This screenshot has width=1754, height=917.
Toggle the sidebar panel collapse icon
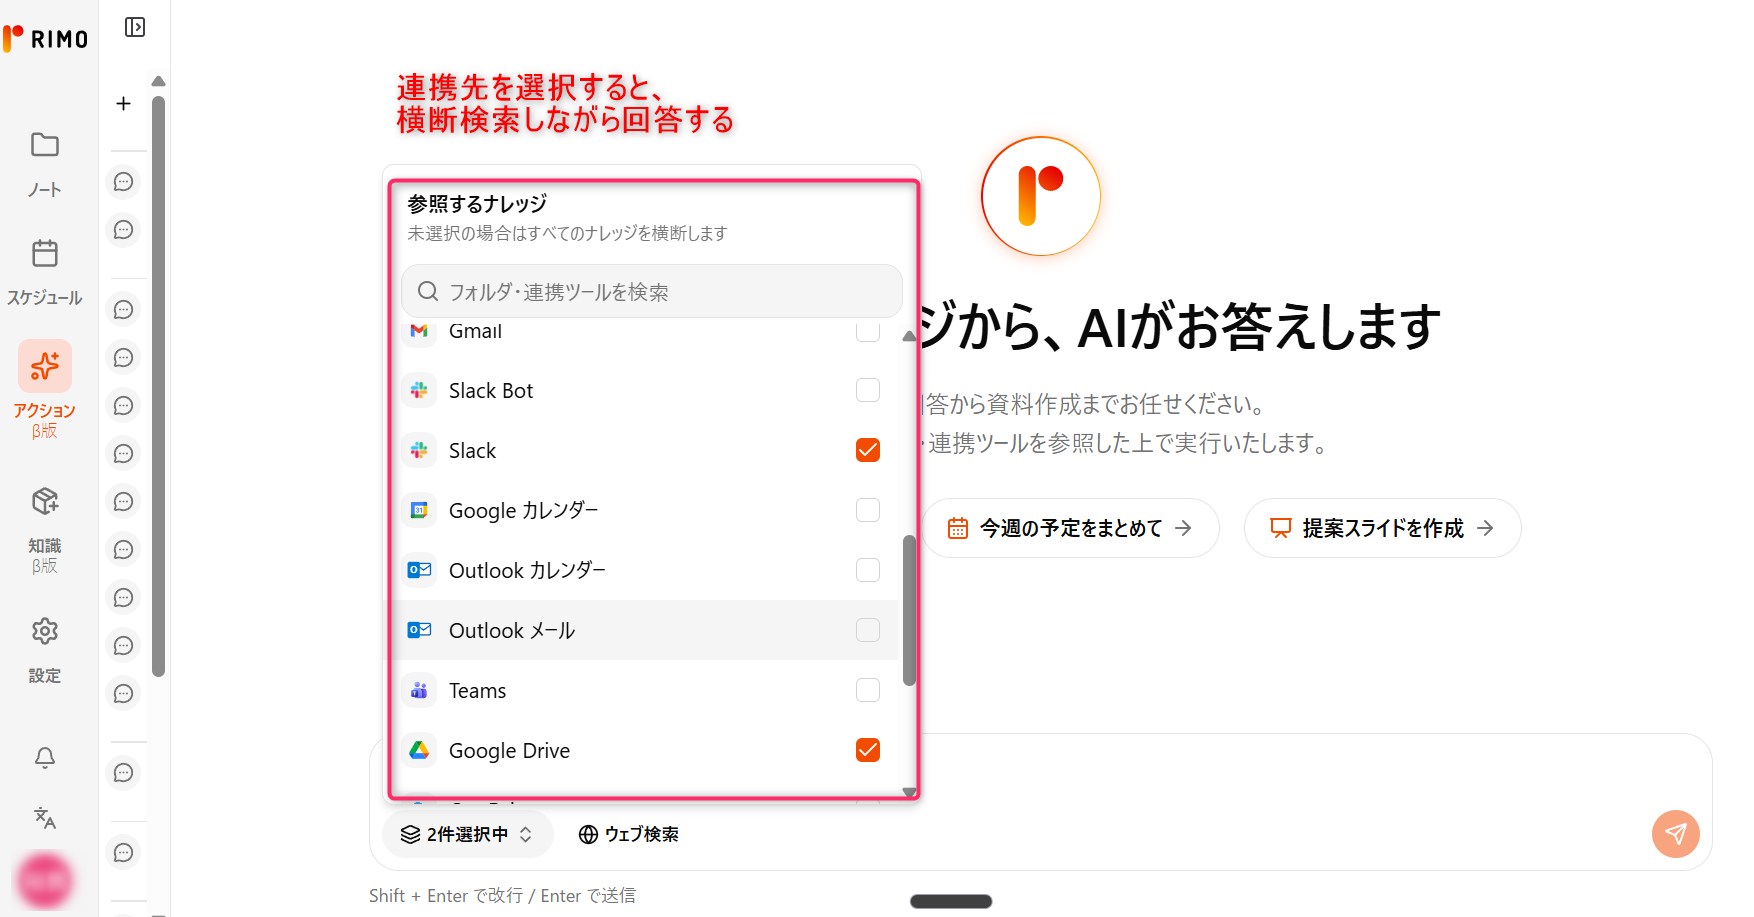135,27
